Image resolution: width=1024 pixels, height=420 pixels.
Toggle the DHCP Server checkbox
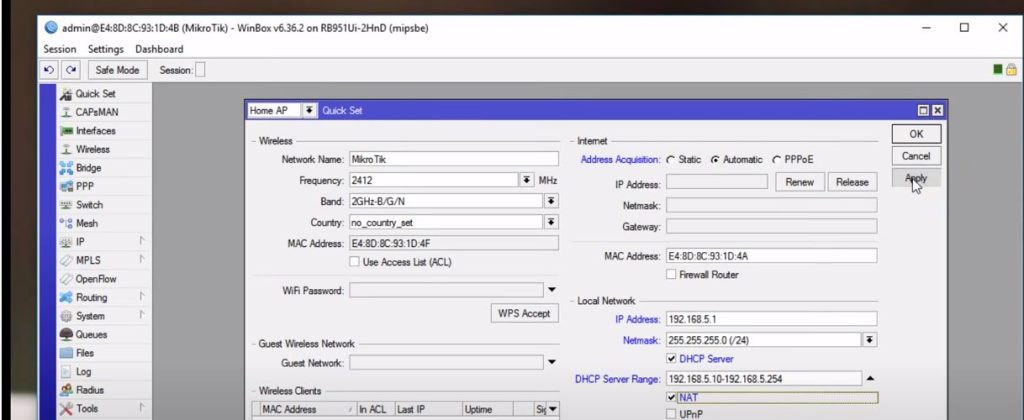point(671,359)
